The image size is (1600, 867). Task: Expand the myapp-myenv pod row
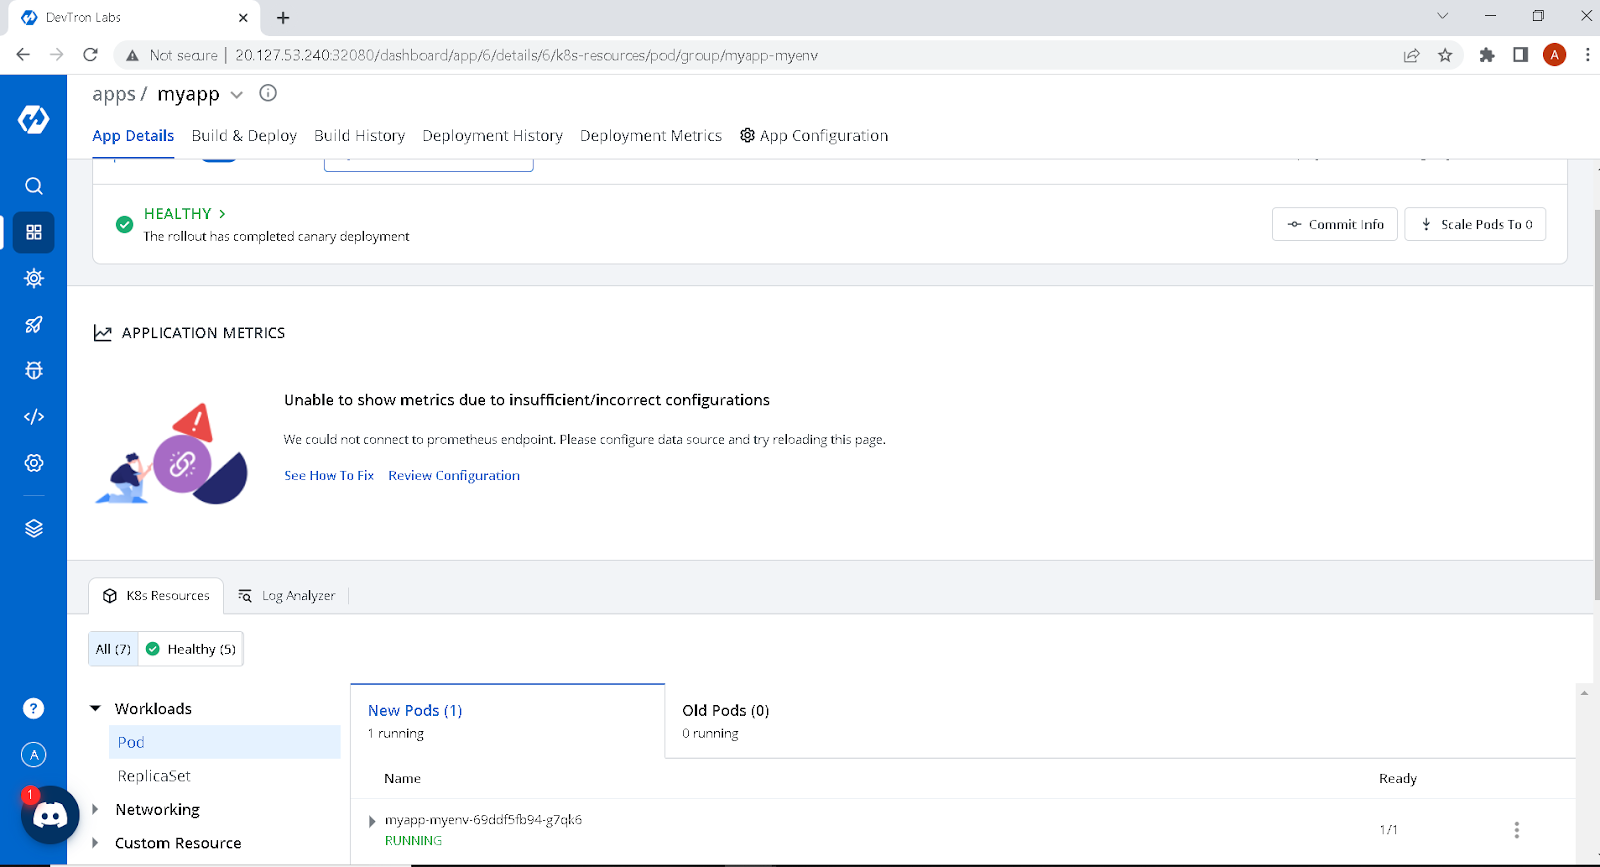tap(372, 821)
